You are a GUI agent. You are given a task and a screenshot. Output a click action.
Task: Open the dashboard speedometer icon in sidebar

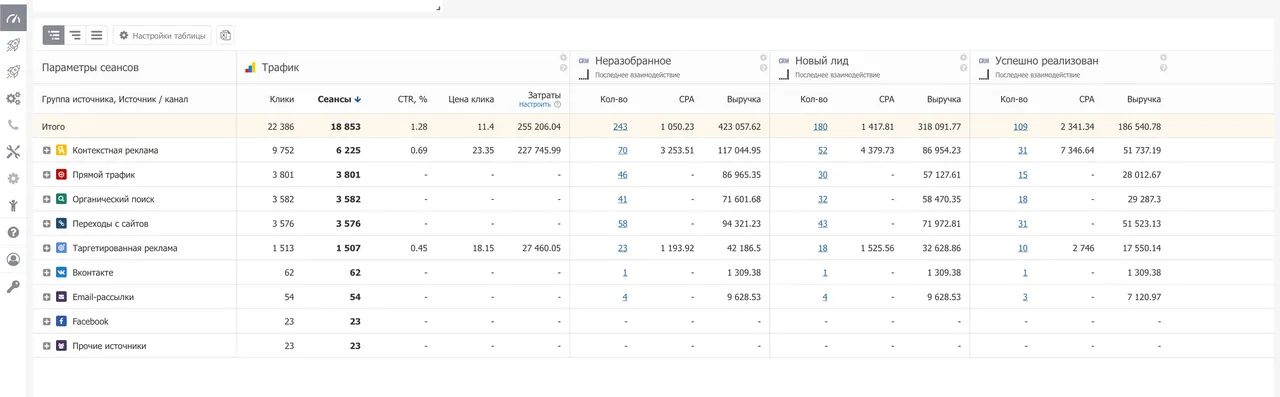pyautogui.click(x=13, y=19)
